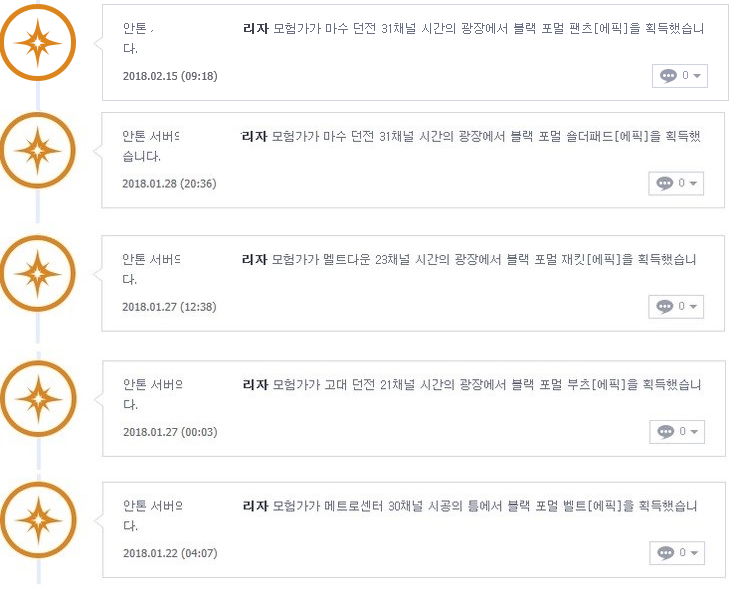The height and width of the screenshot is (589, 735).
Task: Click the speech bubble icon on the 2018.01.27 (12:38) entry
Action: 665,306
